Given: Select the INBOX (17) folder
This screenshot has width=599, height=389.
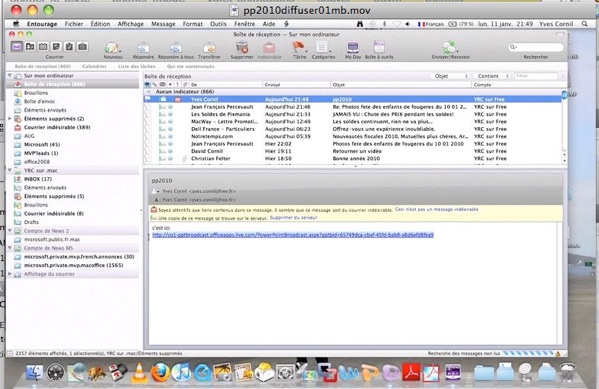Looking at the screenshot, I should [x=38, y=179].
